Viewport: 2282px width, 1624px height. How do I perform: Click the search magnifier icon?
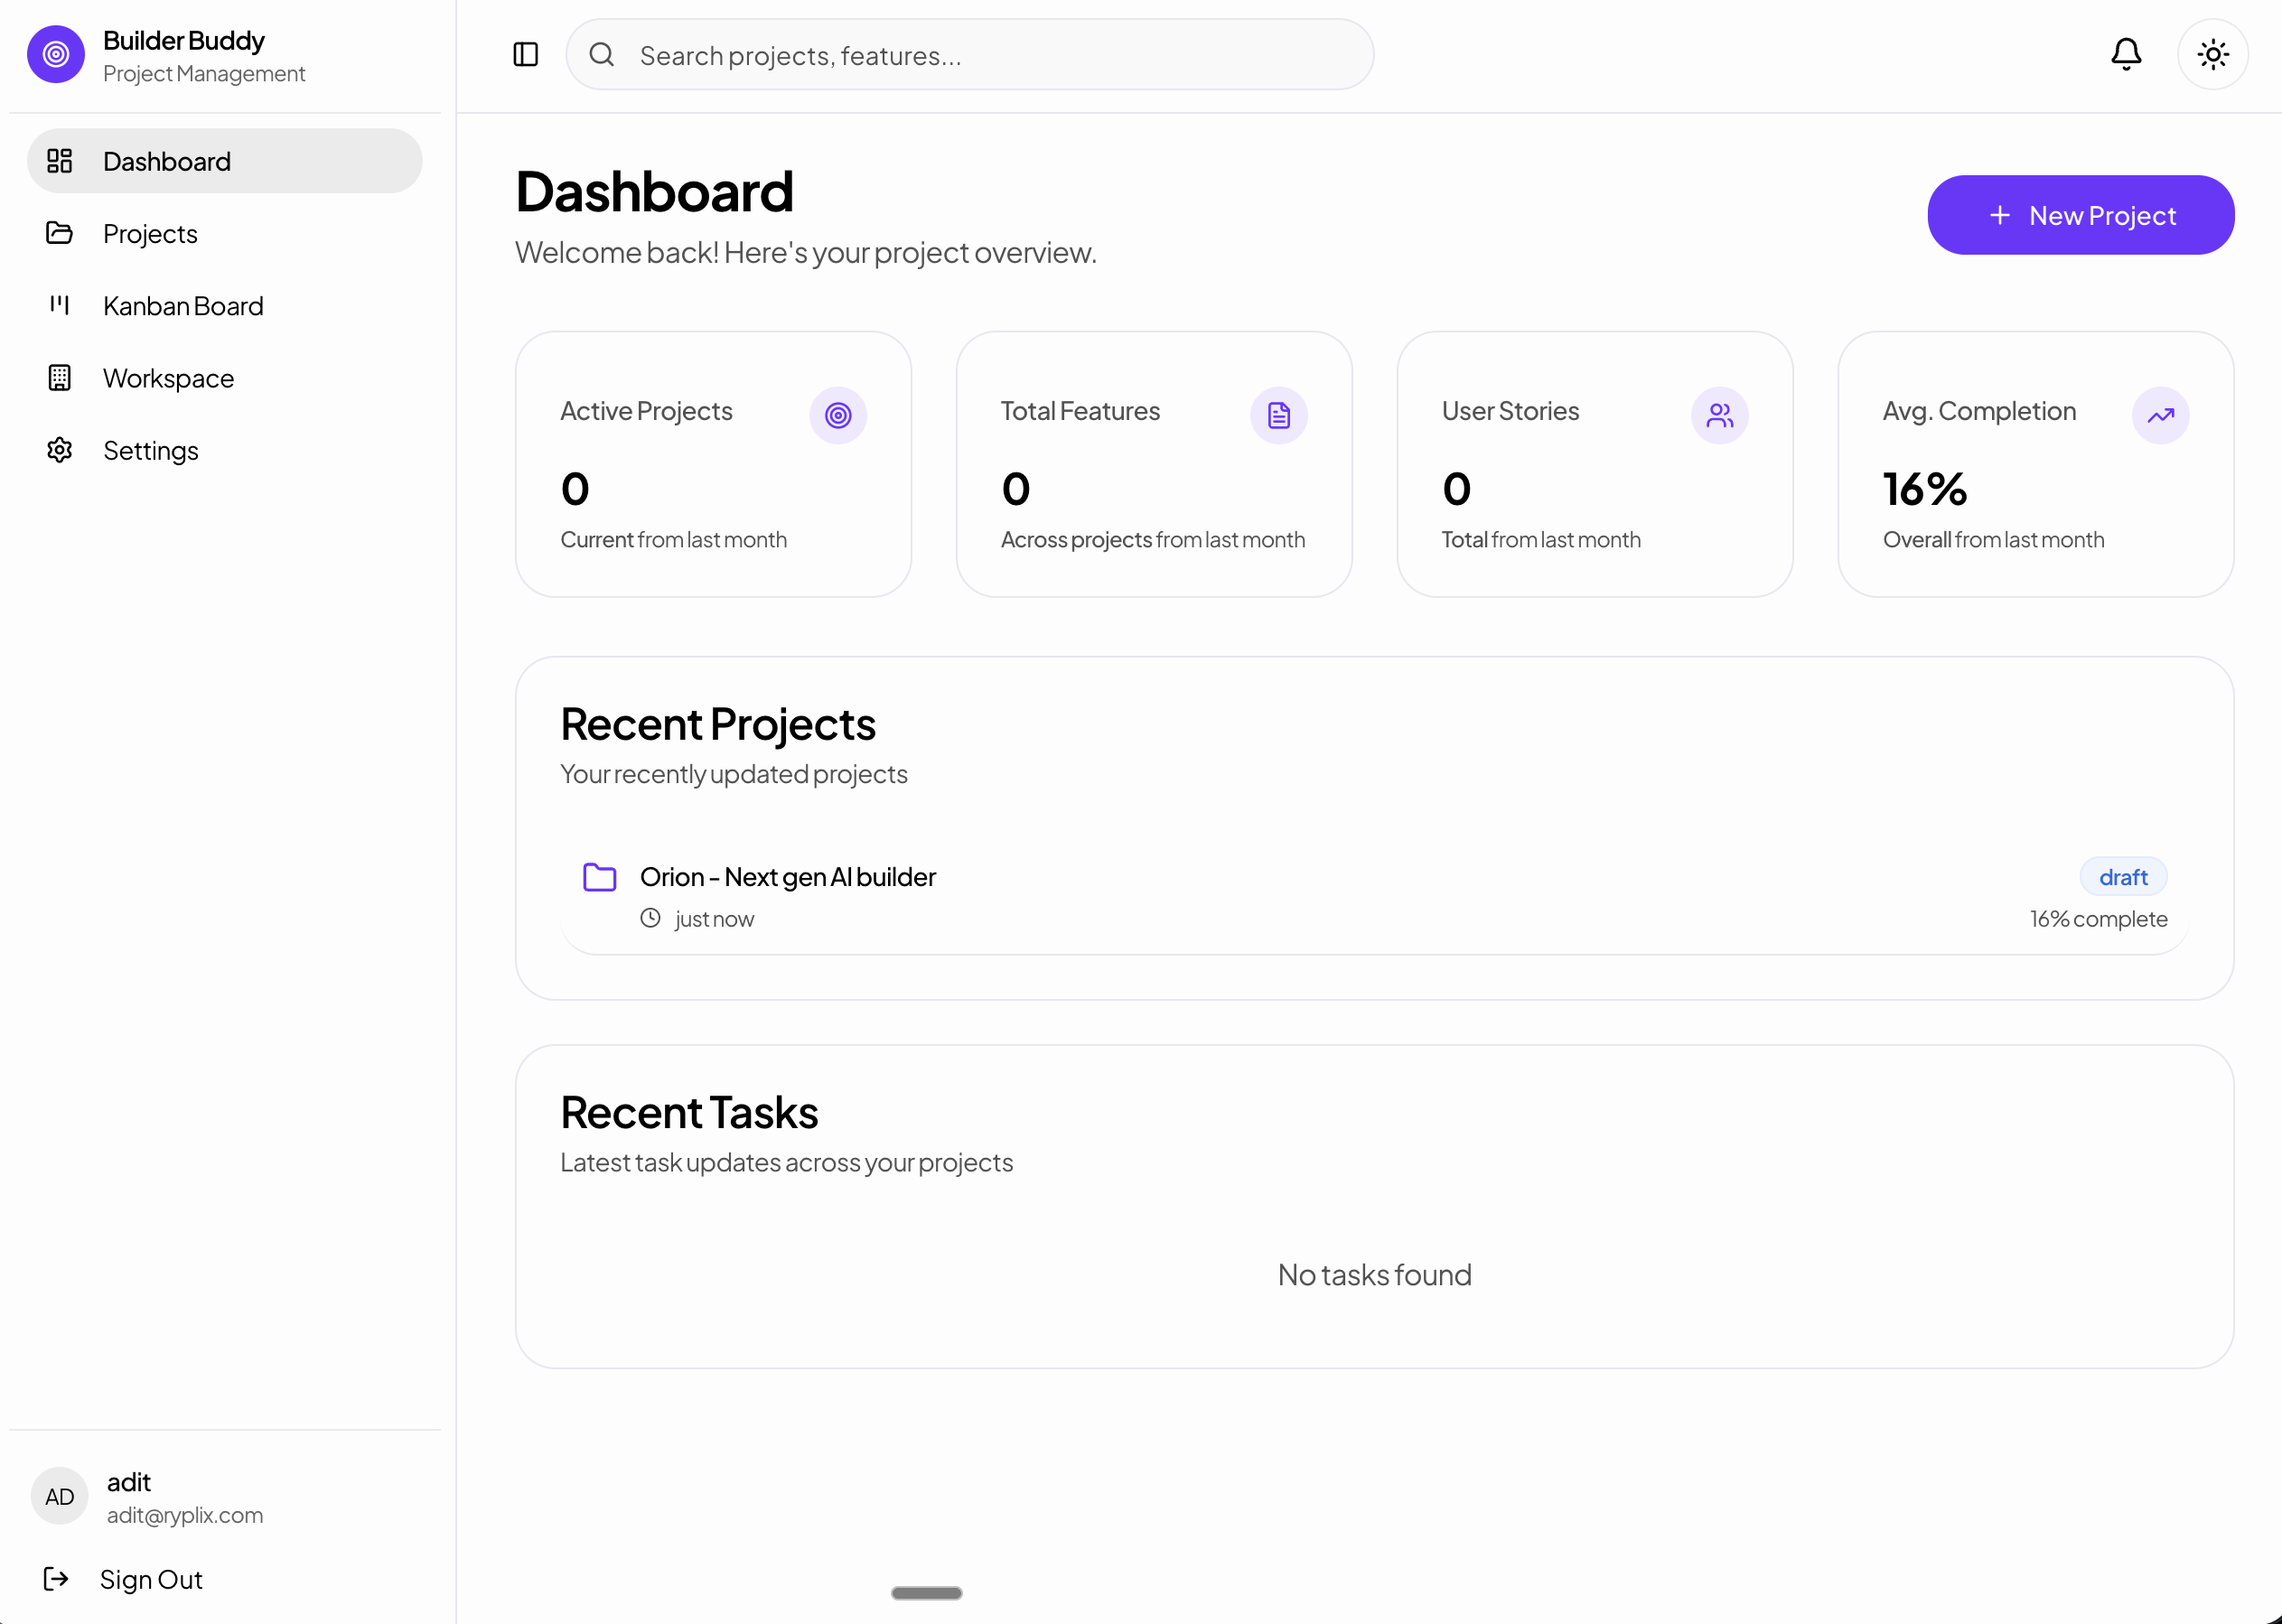[601, 54]
